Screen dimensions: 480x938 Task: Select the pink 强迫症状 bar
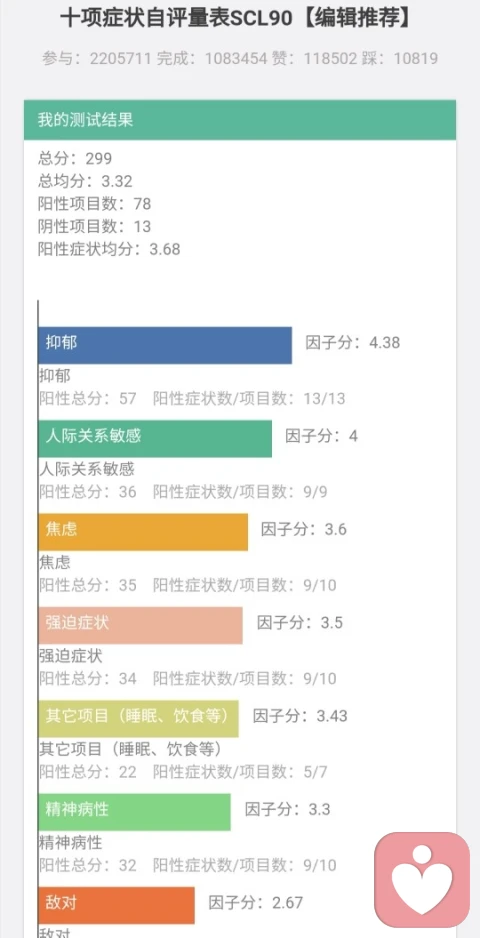pyautogui.click(x=141, y=625)
